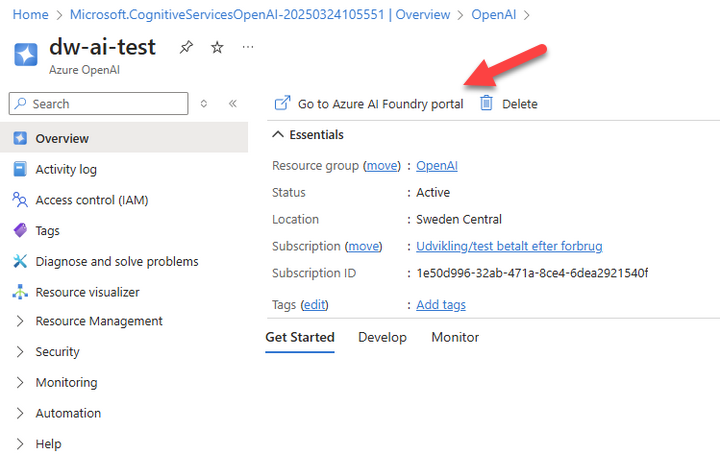Collapse the sidebar menu with double chevron
720x460 pixels.
tap(232, 104)
